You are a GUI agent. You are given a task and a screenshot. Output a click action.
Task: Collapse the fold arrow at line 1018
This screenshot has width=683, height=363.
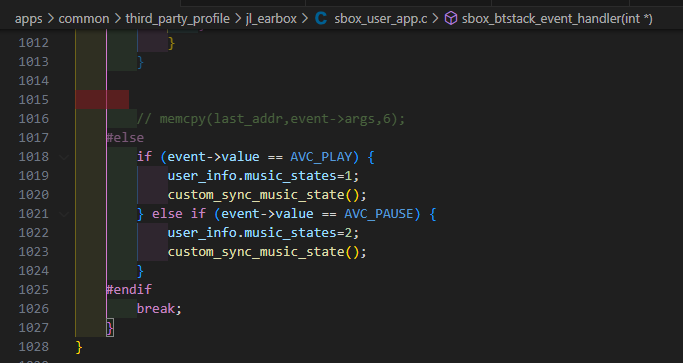point(64,157)
